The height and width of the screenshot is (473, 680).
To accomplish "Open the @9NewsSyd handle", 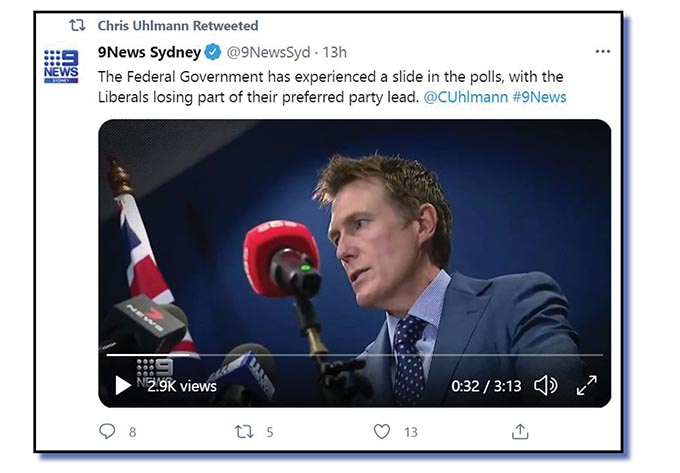I will [269, 52].
